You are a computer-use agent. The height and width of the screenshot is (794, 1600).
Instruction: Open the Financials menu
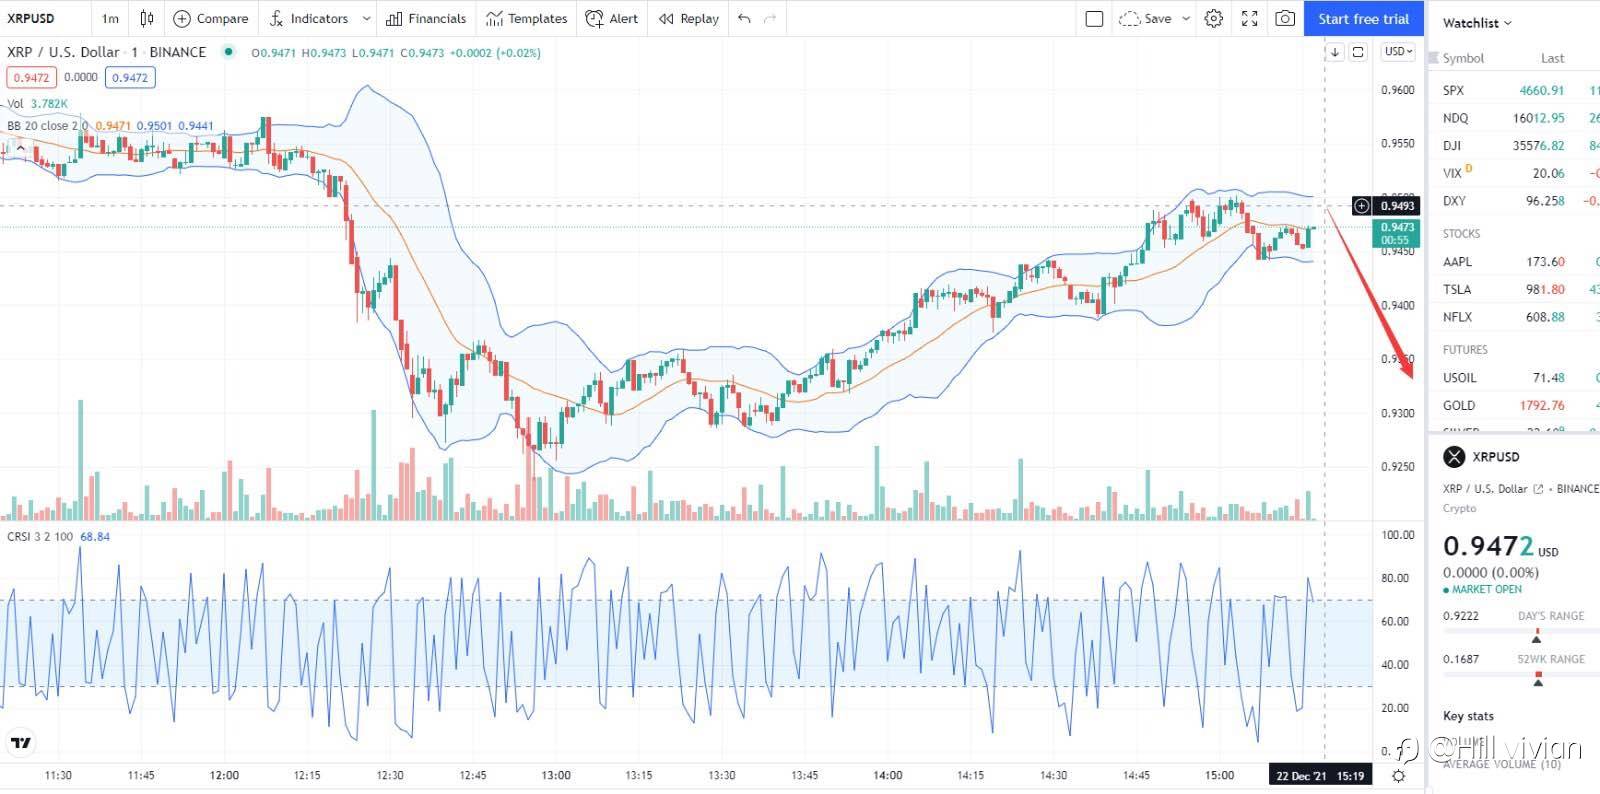pos(426,18)
